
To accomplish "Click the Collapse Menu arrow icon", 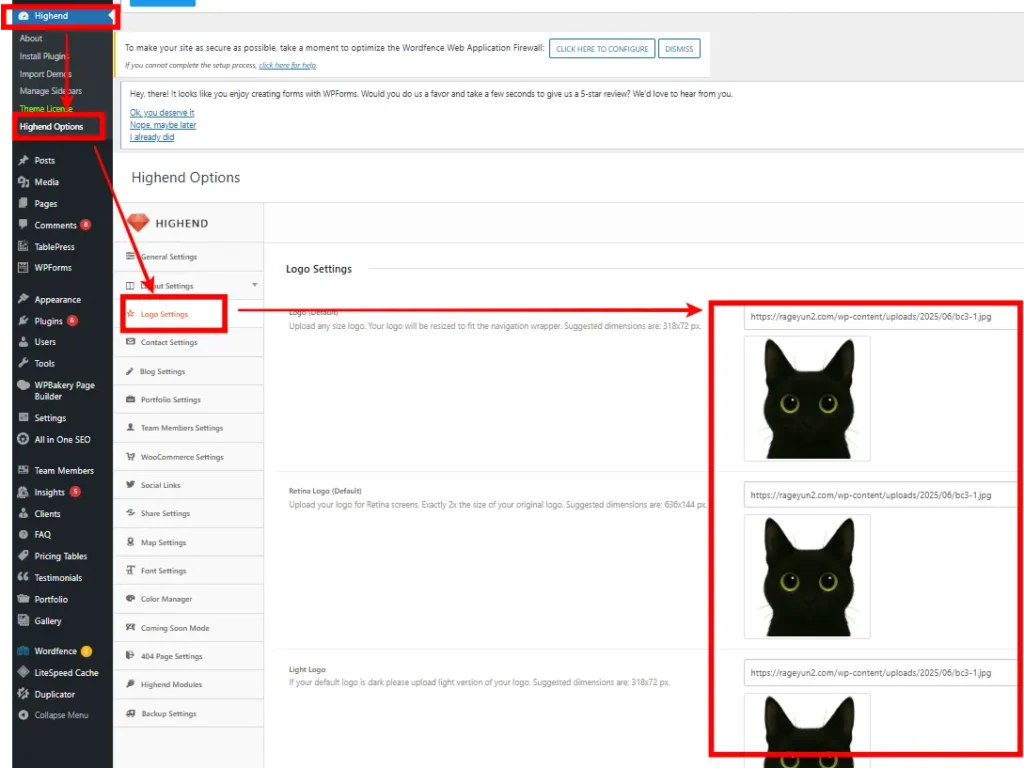I will click(x=24, y=715).
